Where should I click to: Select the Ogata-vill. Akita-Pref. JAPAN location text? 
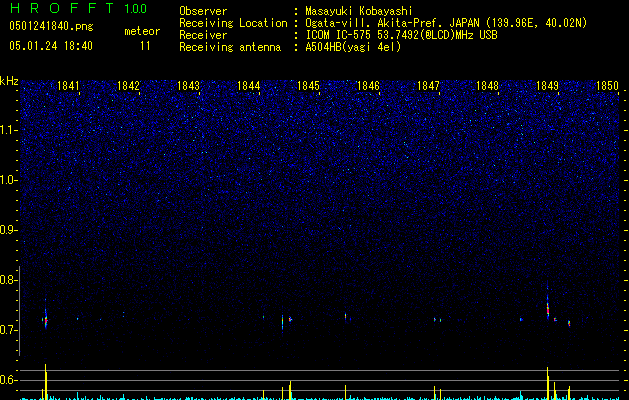pyautogui.click(x=446, y=23)
